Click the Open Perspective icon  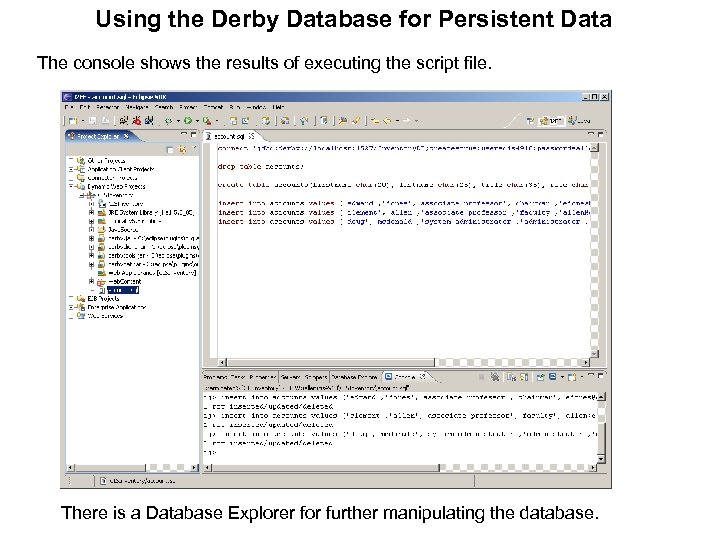[x=530, y=121]
